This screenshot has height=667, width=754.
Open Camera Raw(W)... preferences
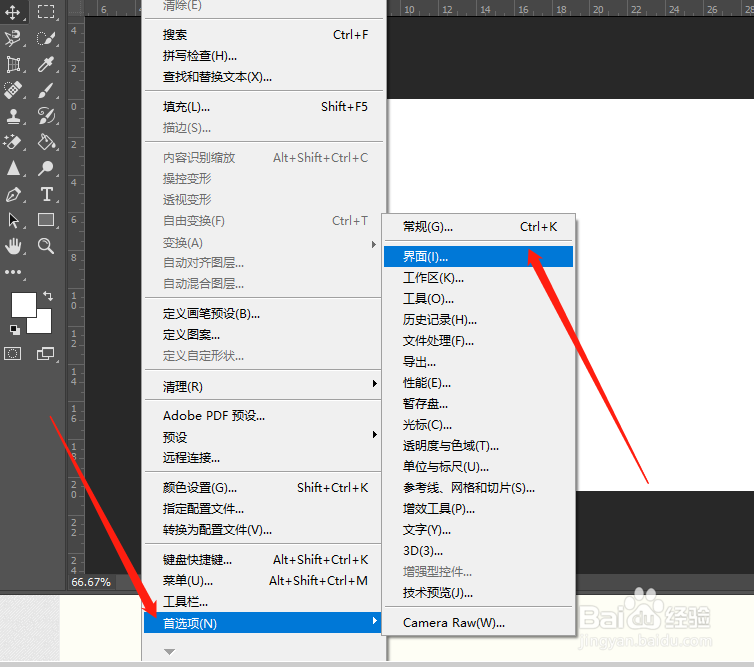(x=478, y=623)
